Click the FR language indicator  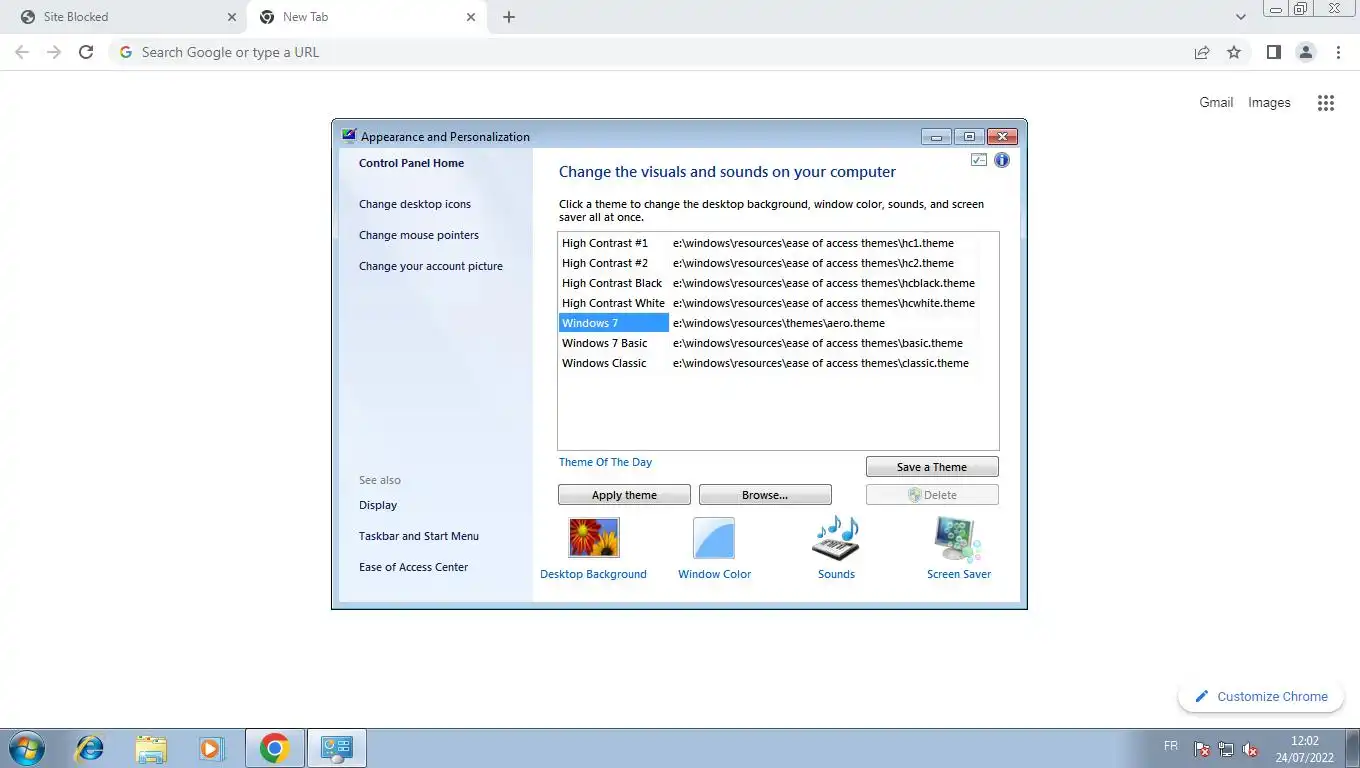[x=1171, y=746]
